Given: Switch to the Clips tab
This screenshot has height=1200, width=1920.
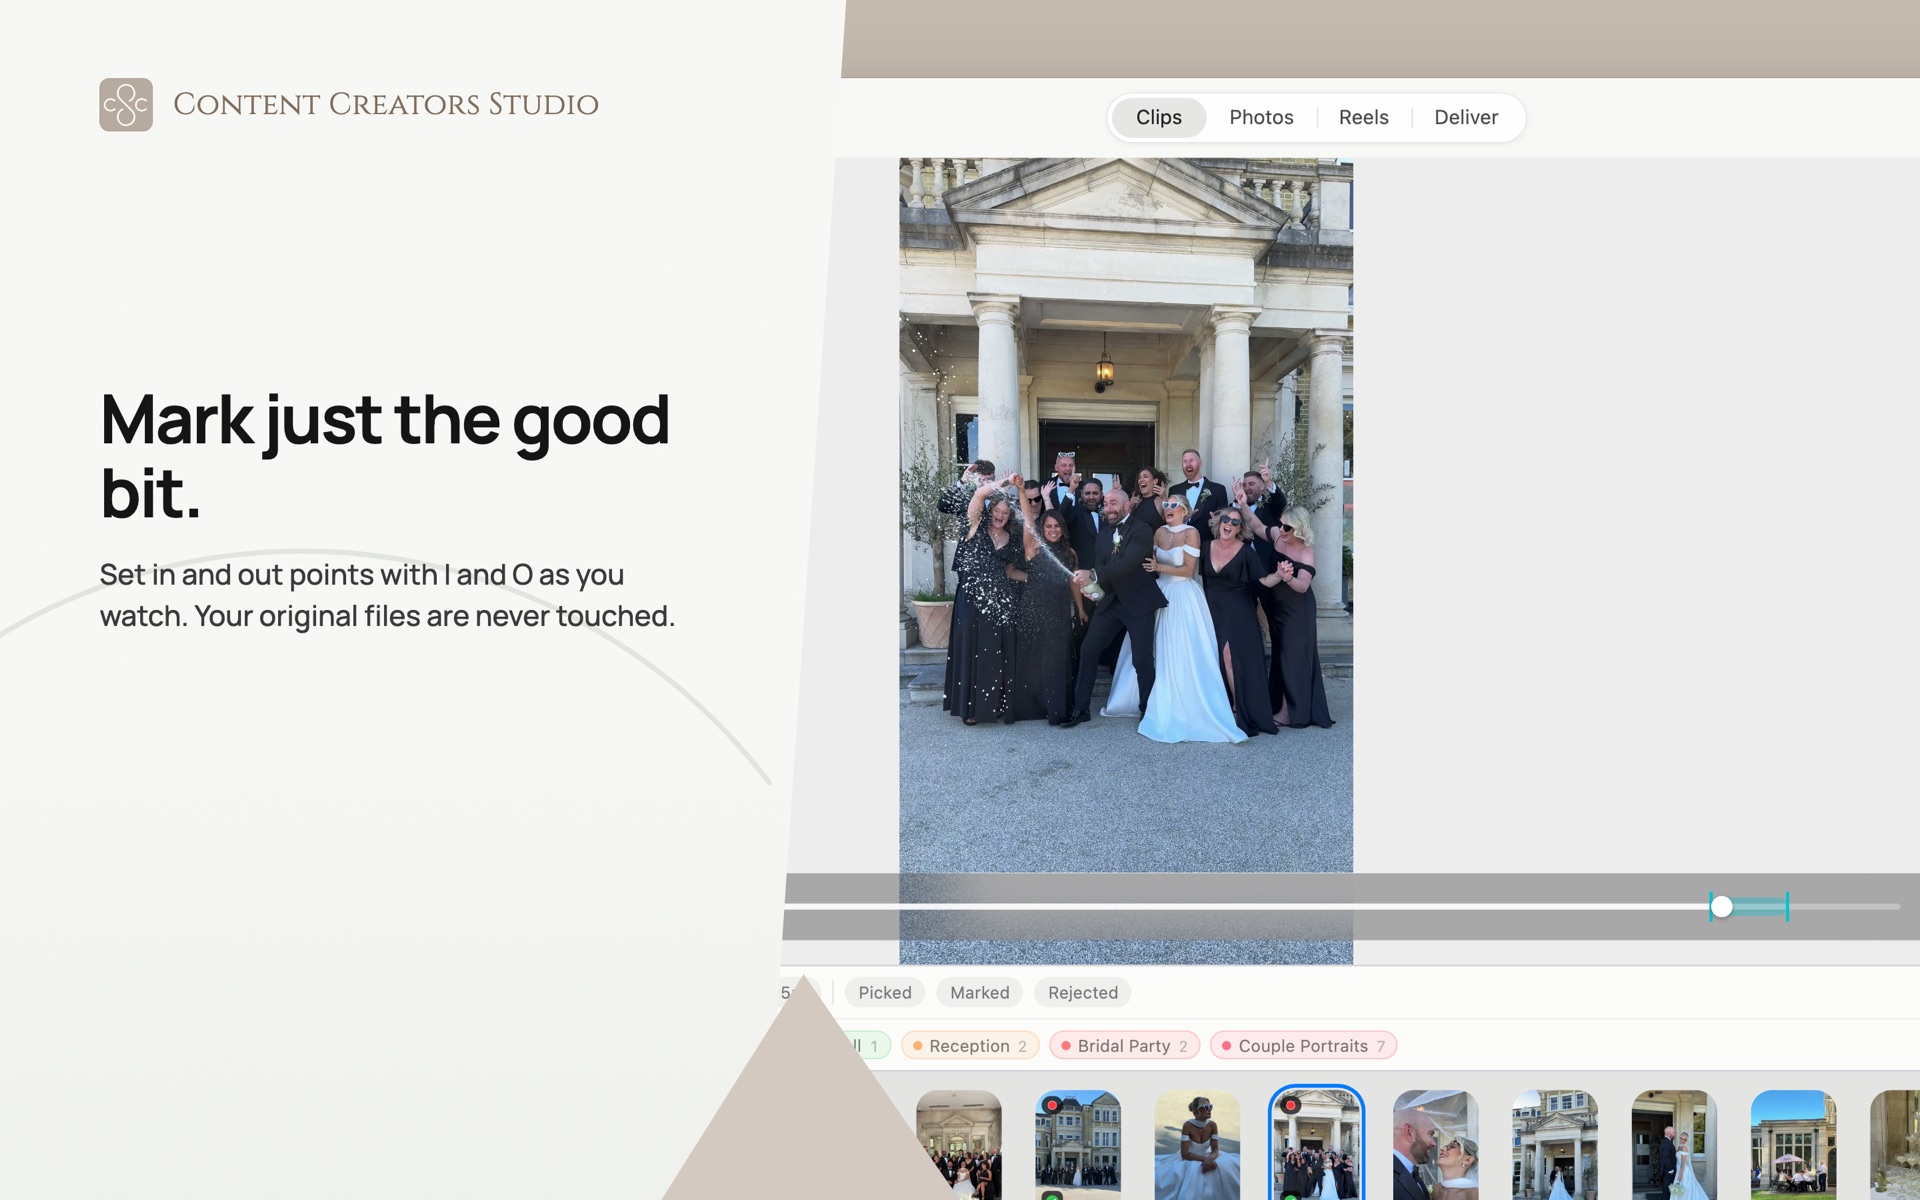Looking at the screenshot, I should coord(1158,118).
